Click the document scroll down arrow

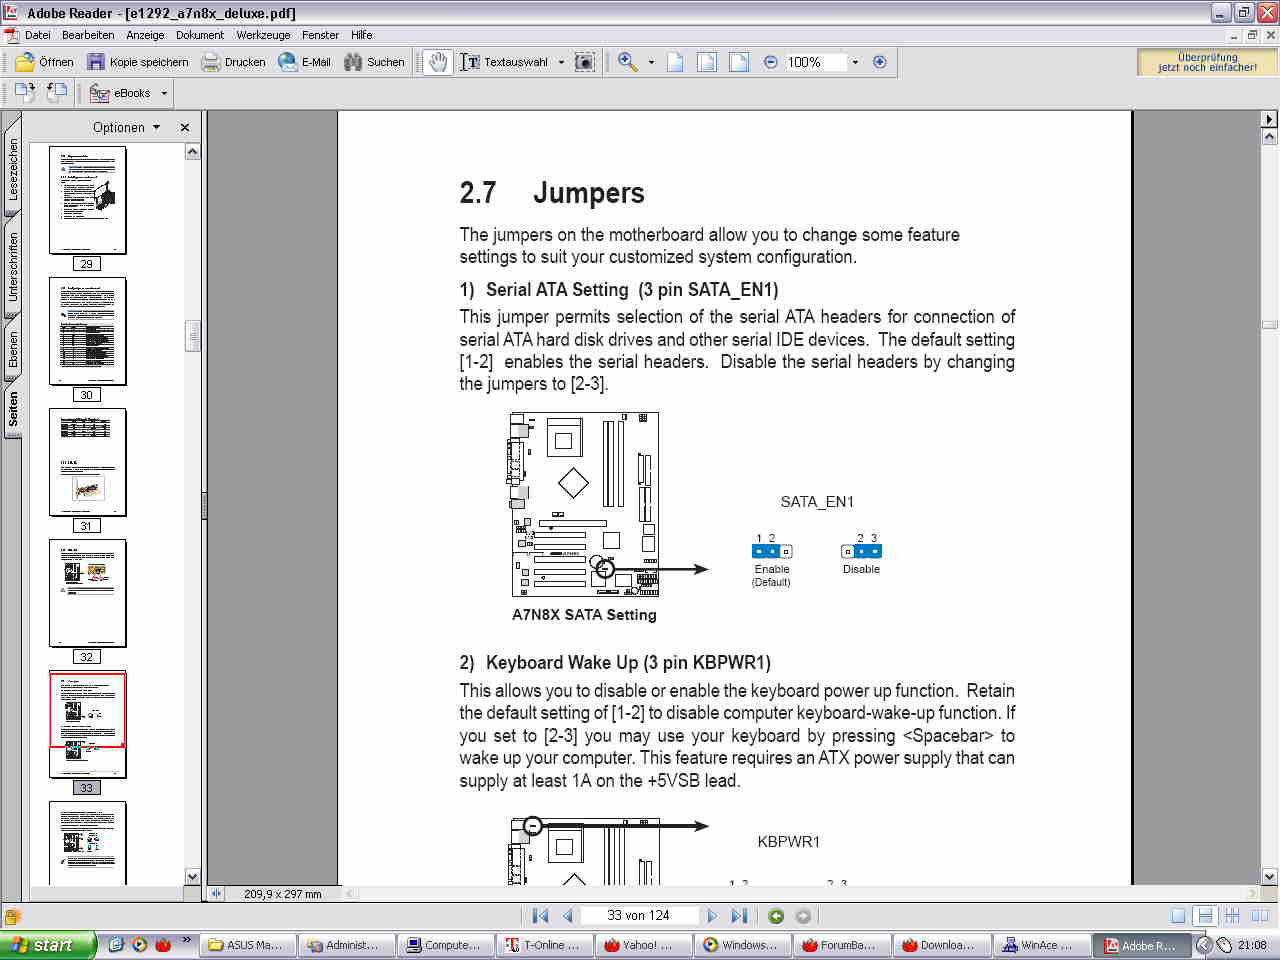tap(1270, 876)
